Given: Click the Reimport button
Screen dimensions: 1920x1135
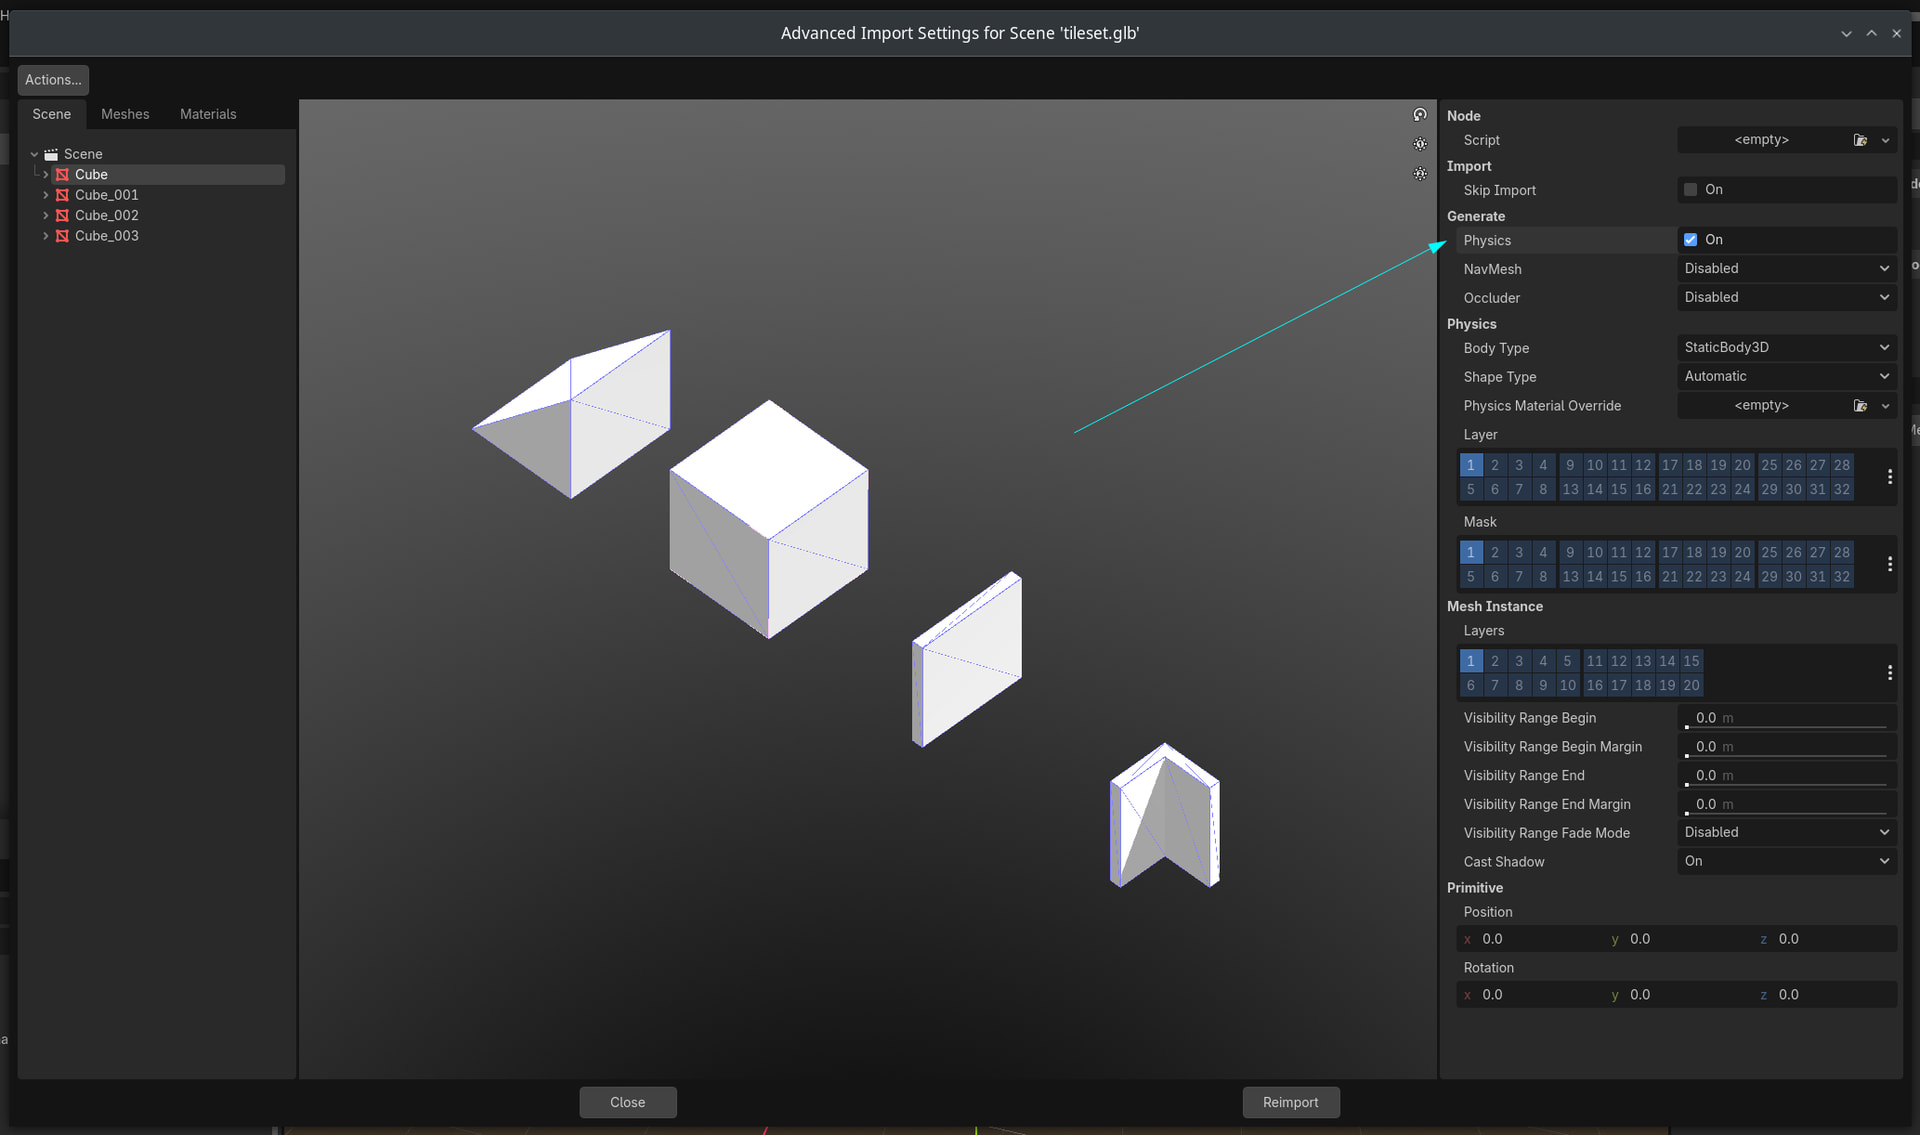Looking at the screenshot, I should coord(1290,1102).
